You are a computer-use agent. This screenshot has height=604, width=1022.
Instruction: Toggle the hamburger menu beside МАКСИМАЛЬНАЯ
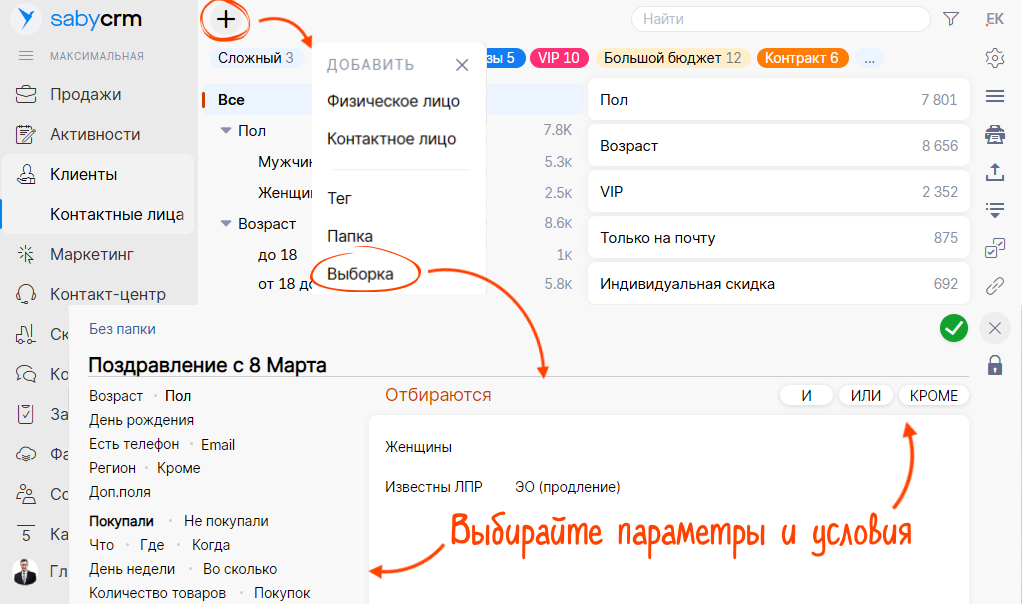pyautogui.click(x=26, y=56)
